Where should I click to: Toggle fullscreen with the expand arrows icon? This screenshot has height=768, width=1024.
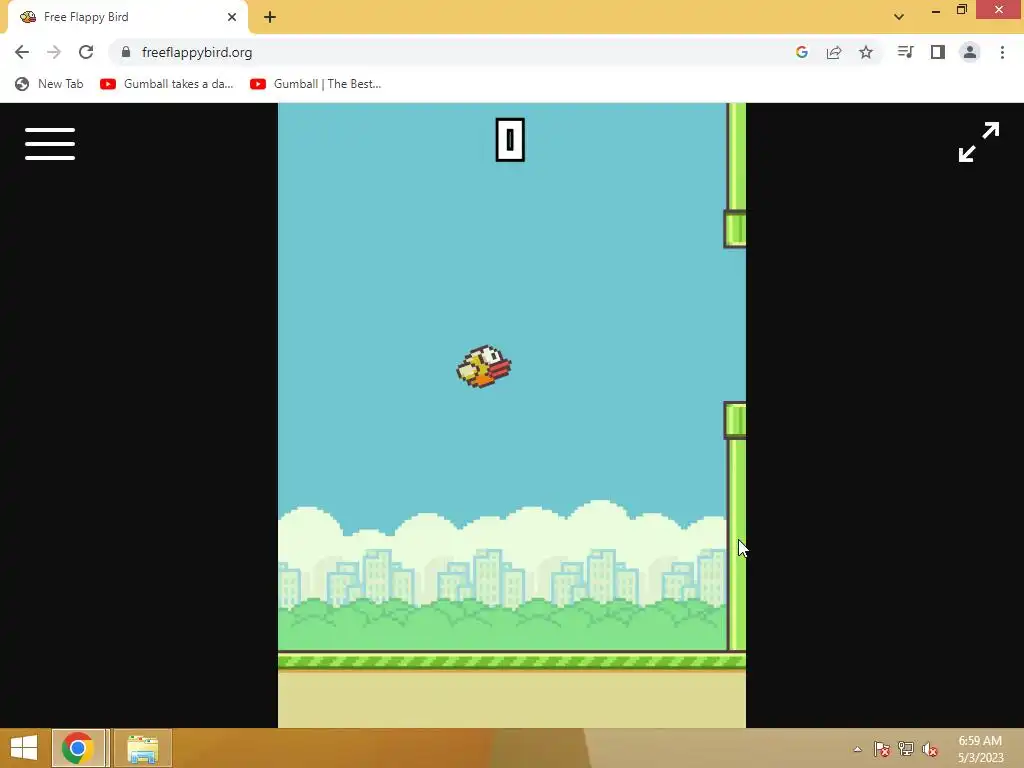coord(978,142)
